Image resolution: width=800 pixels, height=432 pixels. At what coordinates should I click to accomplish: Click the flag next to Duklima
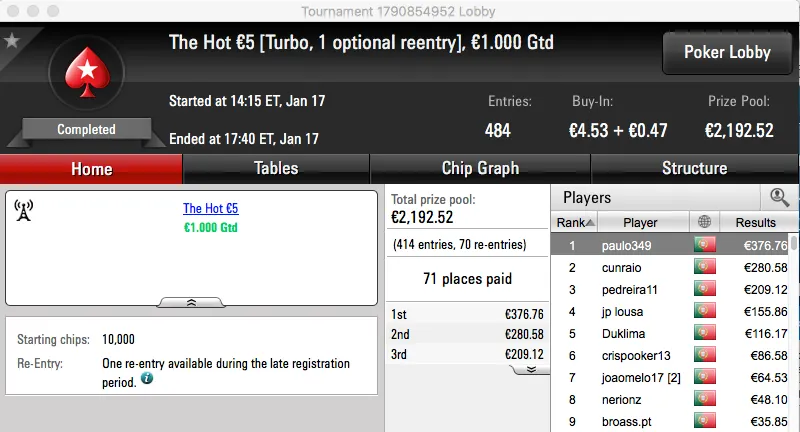point(705,333)
